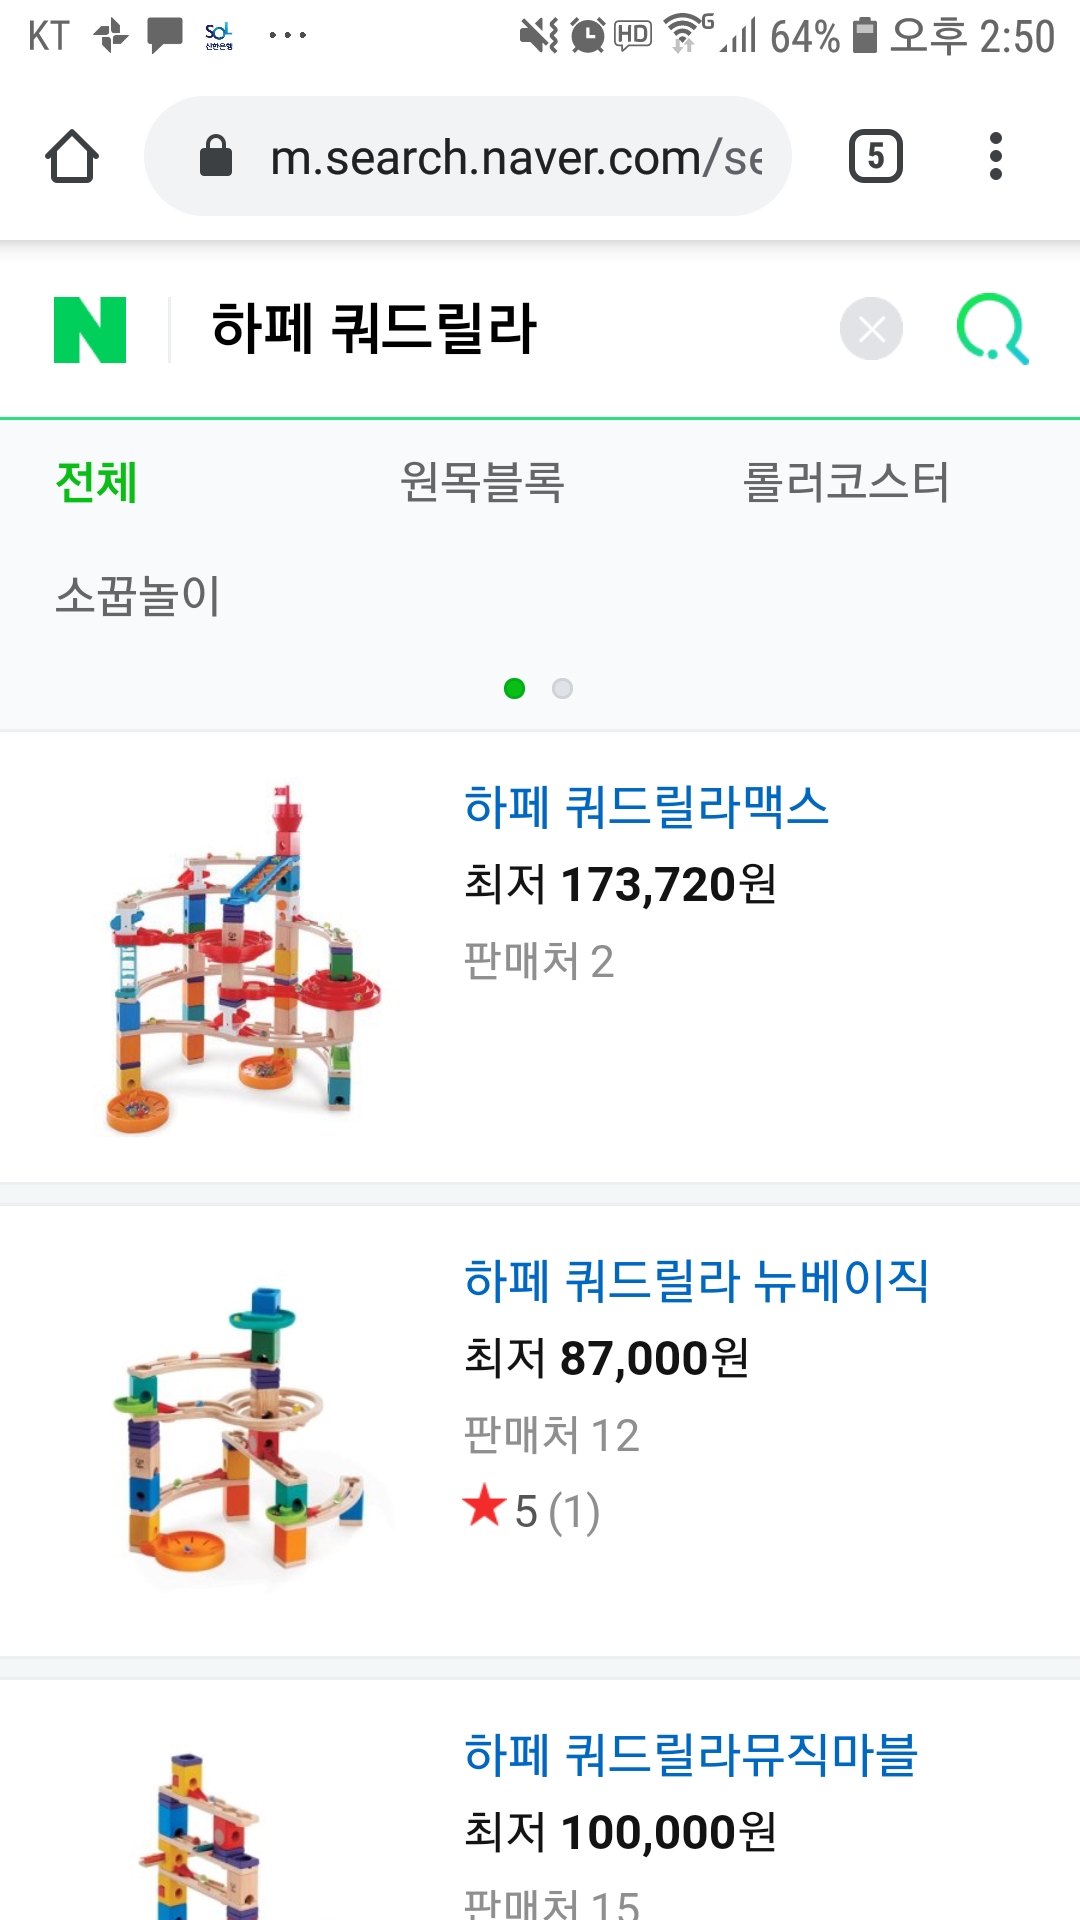The width and height of the screenshot is (1080, 1920).
Task: Clear the search text with X button
Action: (x=871, y=329)
